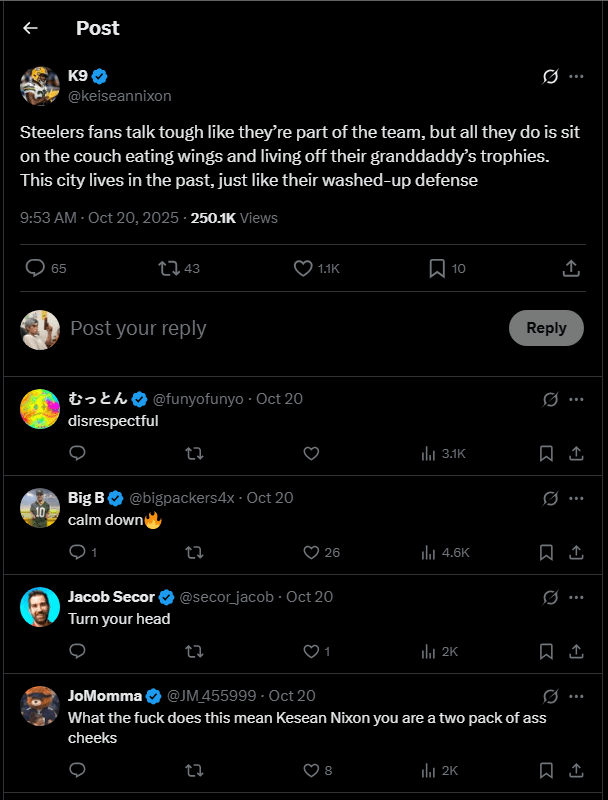This screenshot has width=608, height=800.
Task: Click the Grok icon on K9's post
Action: 549,77
